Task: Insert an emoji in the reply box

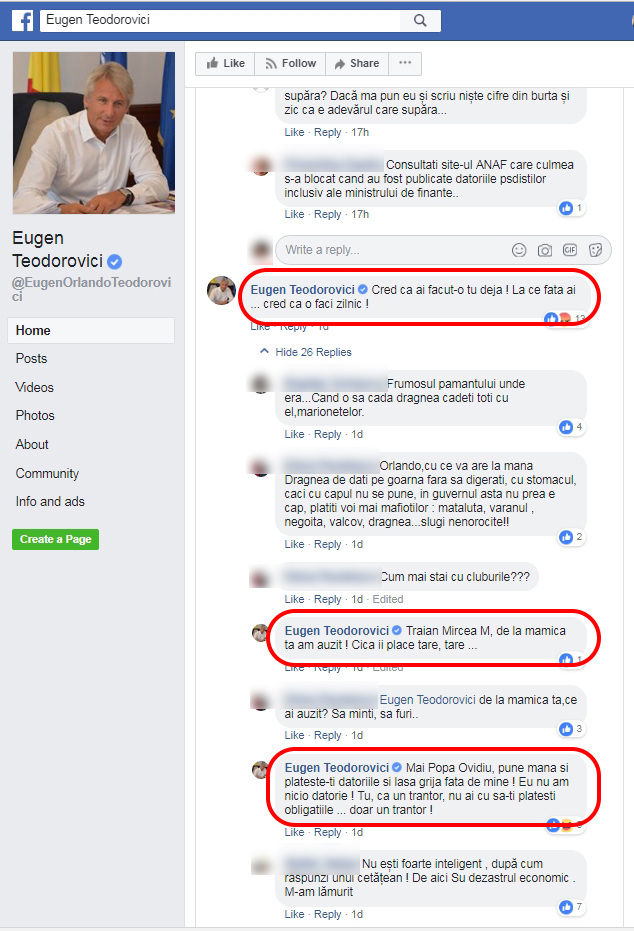Action: [x=519, y=250]
